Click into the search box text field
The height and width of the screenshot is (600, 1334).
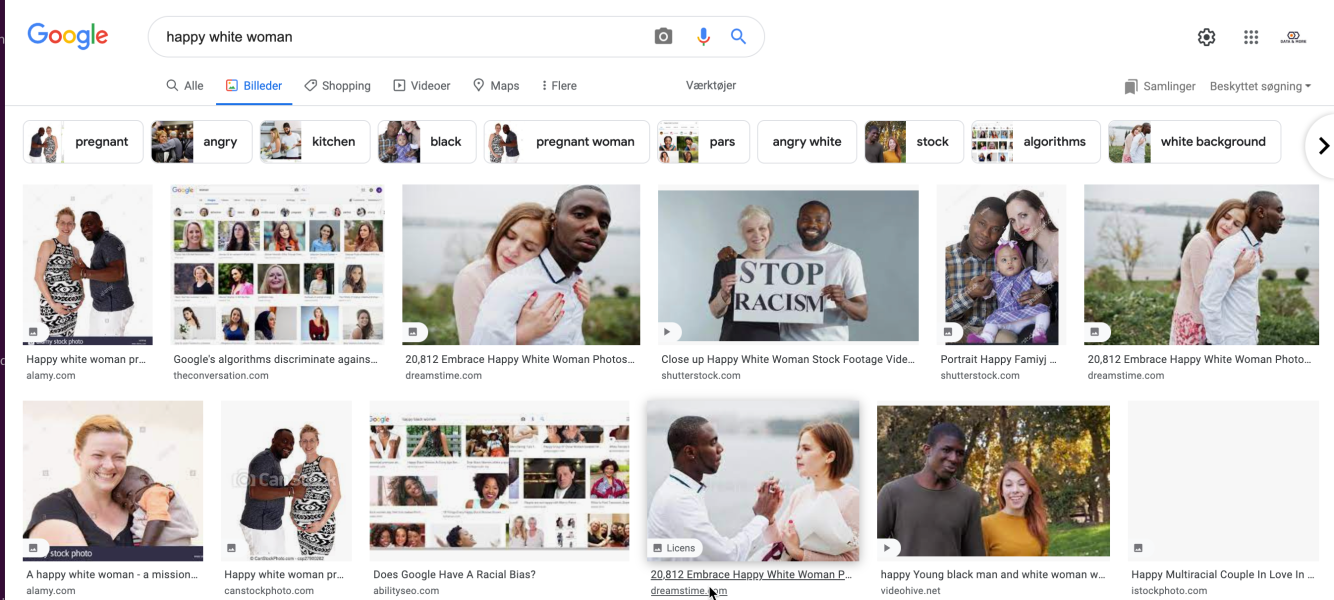point(400,37)
